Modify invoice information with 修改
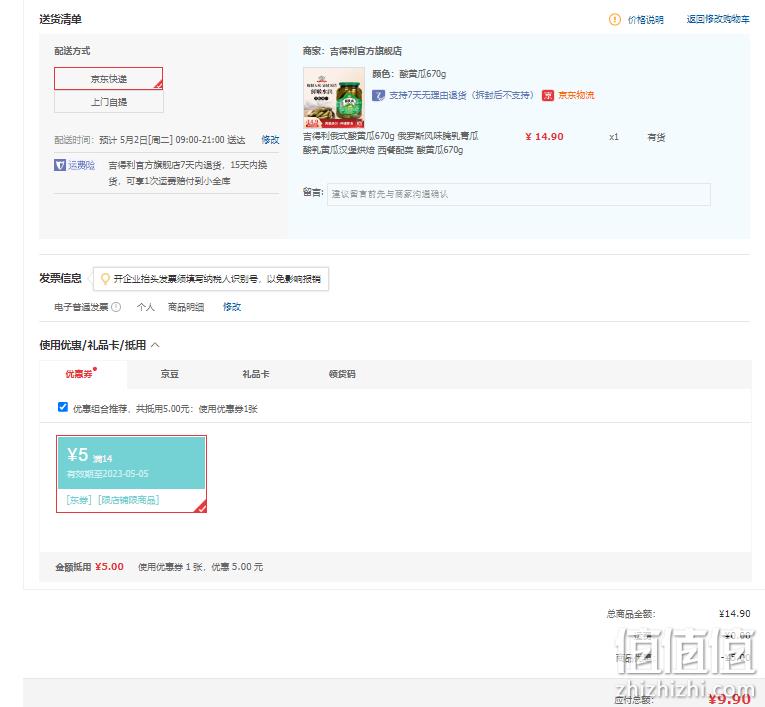This screenshot has height=707, width=765. 232,306
